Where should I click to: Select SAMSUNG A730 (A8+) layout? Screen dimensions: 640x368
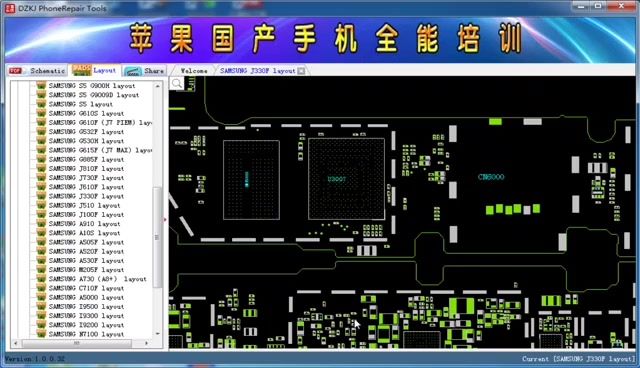97,279
